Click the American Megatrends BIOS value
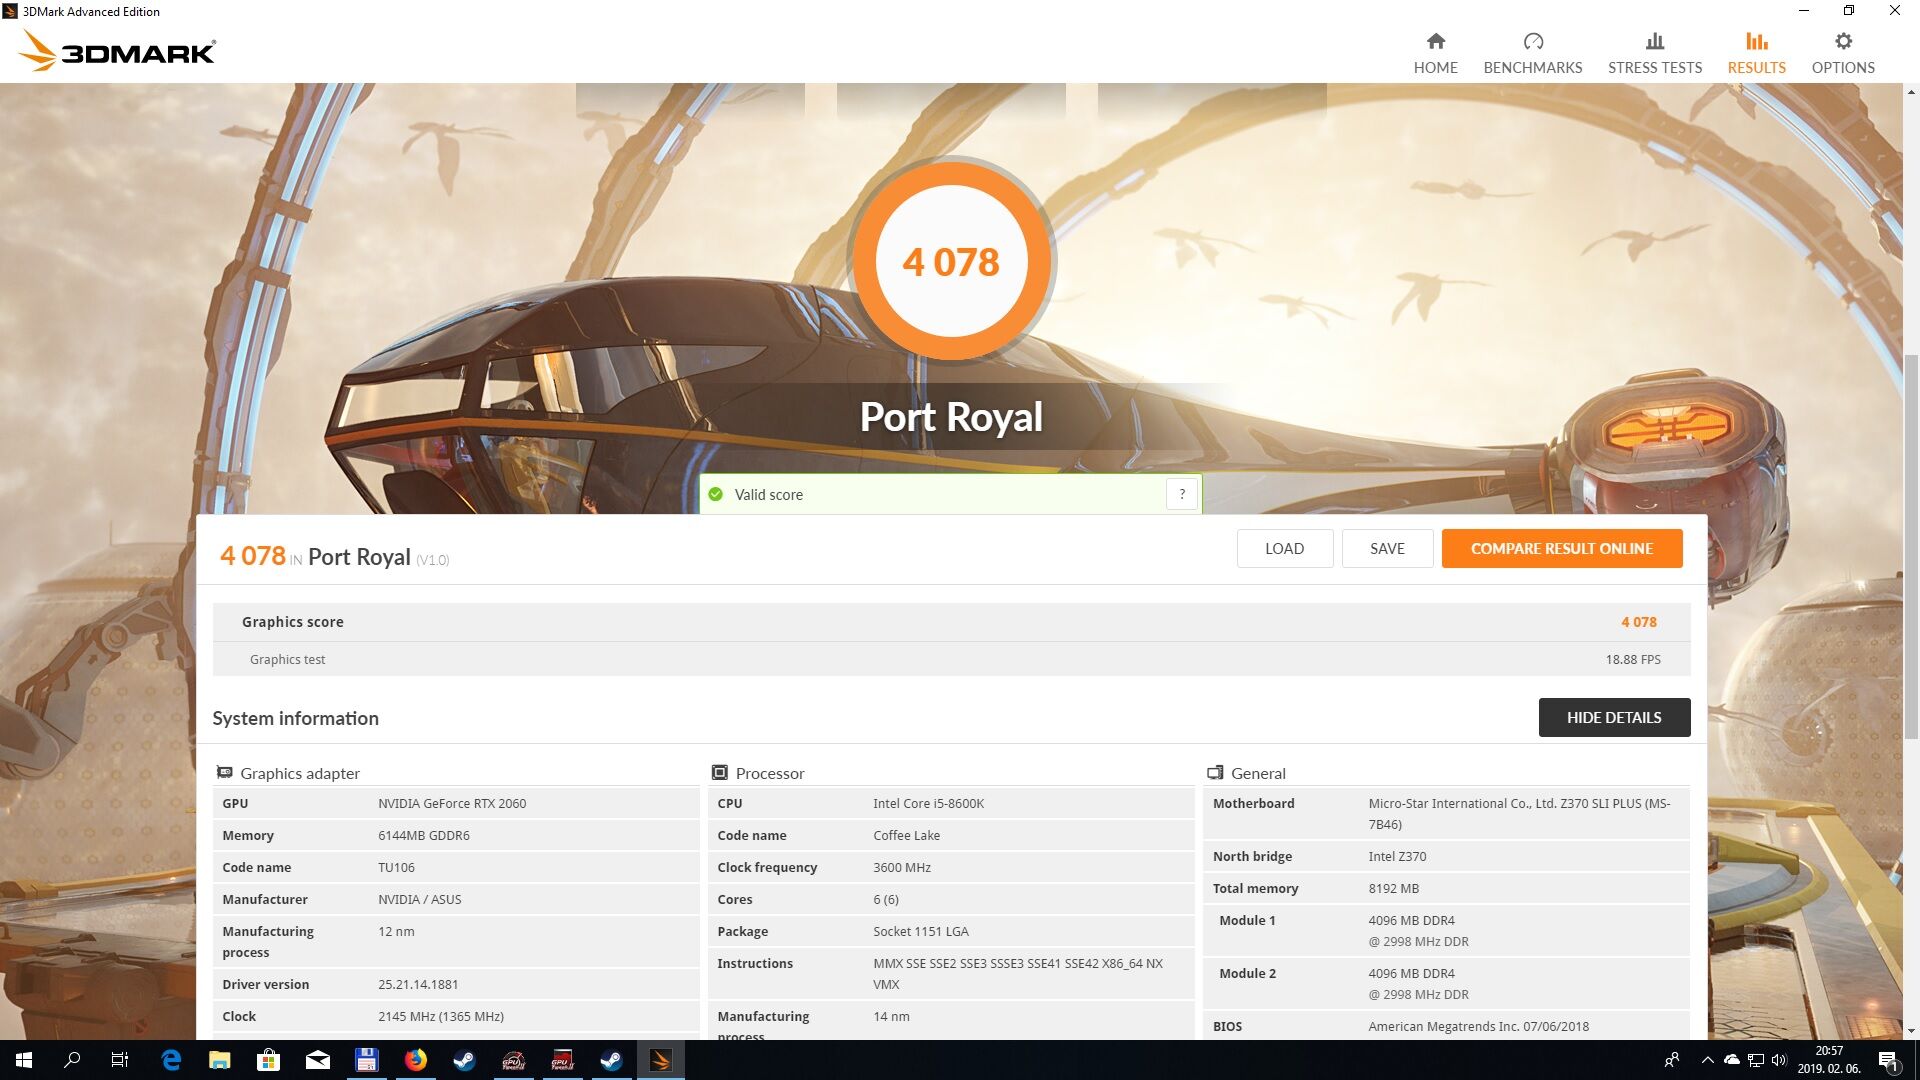 [1478, 1026]
